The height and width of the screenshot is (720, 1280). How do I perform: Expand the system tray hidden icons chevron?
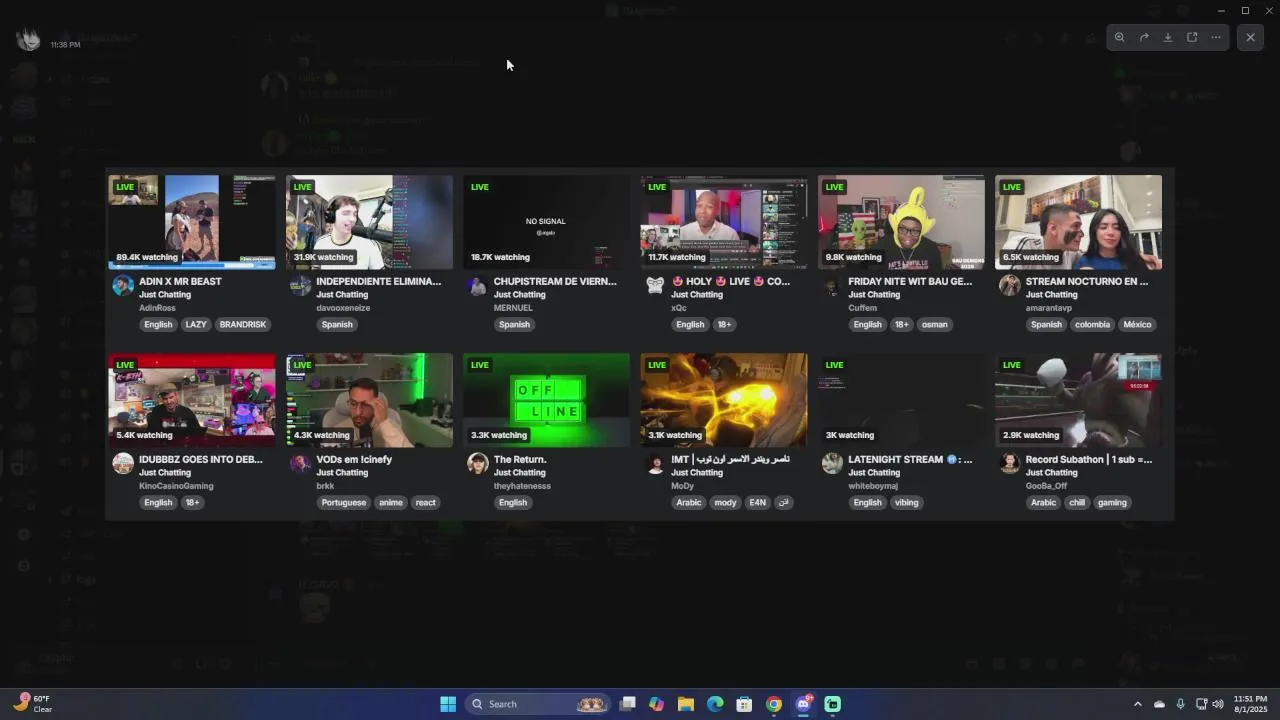click(x=1137, y=704)
